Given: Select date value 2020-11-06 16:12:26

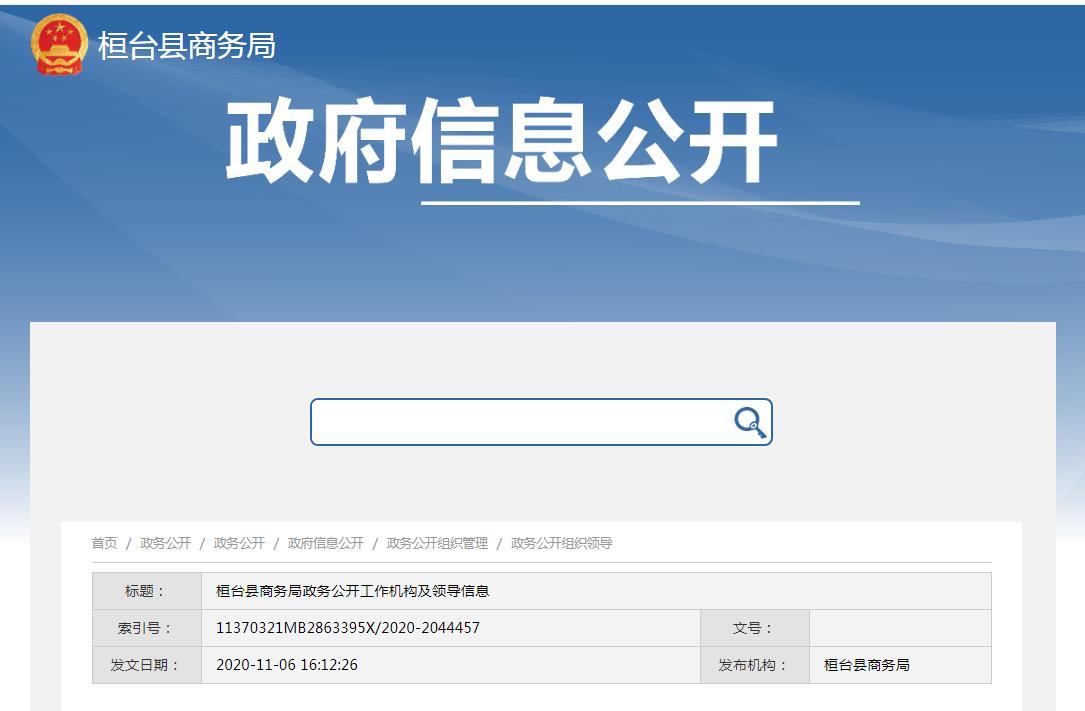Looking at the screenshot, I should pos(287,665).
